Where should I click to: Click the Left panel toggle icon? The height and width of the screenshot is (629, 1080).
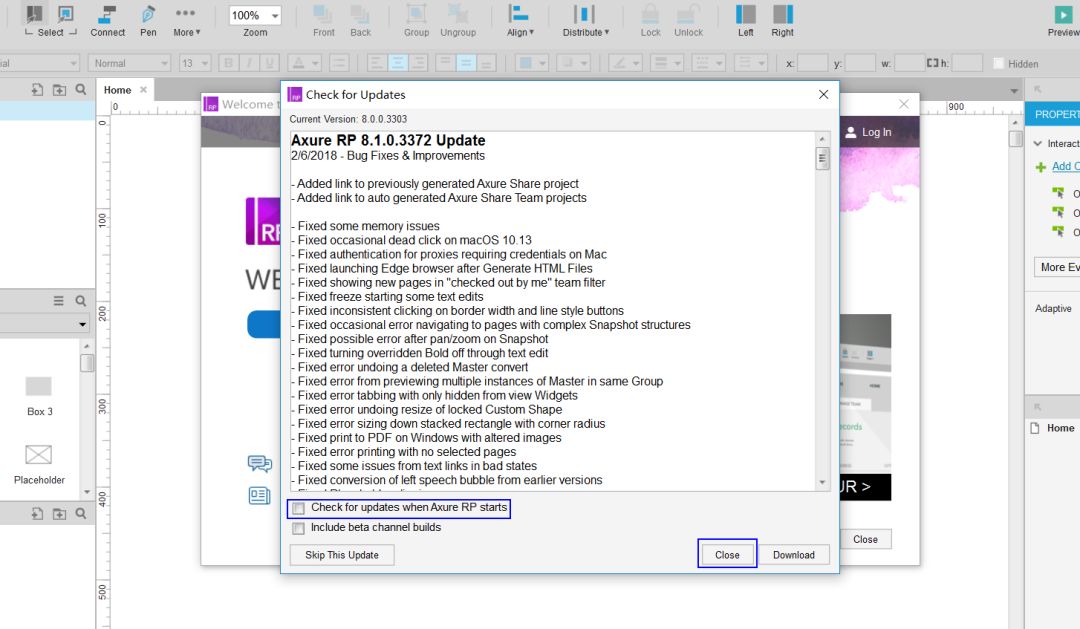746,15
